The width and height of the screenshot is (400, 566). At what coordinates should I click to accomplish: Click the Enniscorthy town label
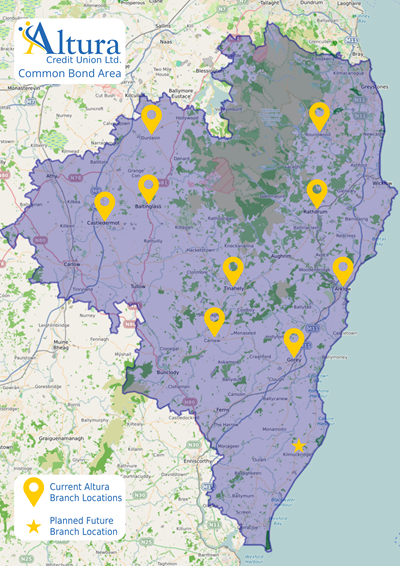[x=197, y=461]
